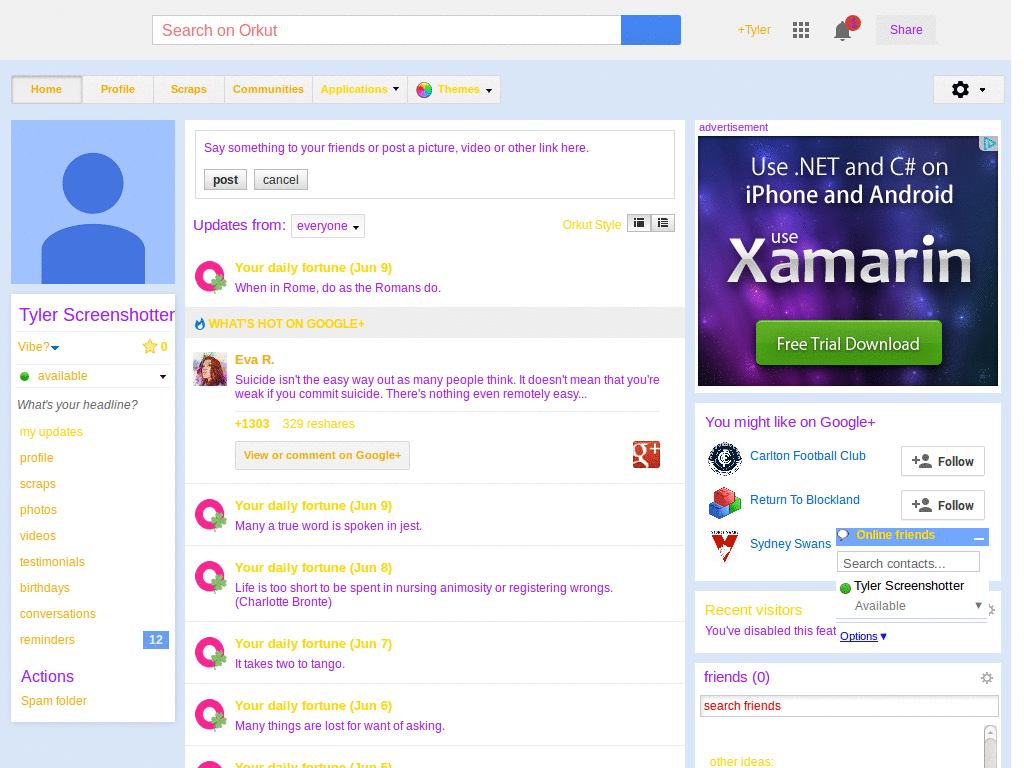Screen dimensions: 1024x768
Task: Click the Carlton Football Club logo
Action: point(724,458)
